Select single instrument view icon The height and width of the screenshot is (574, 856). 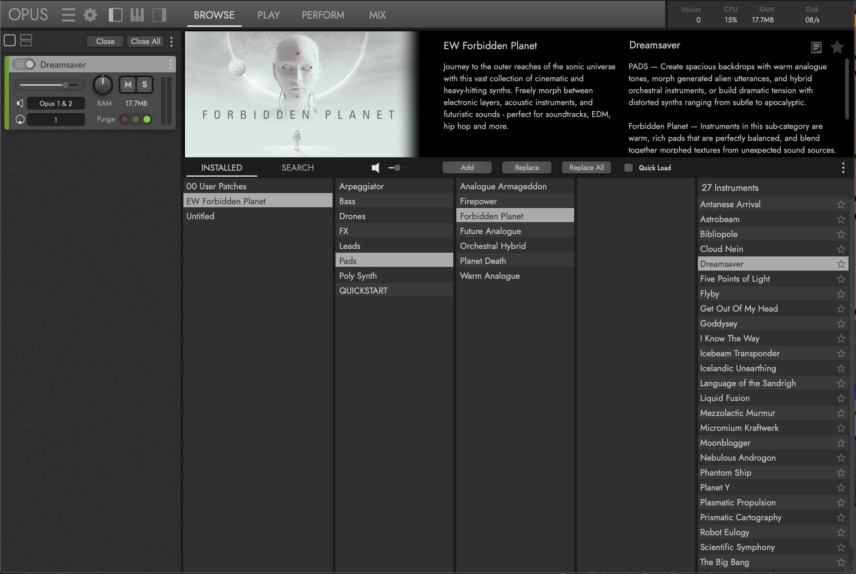tap(10, 40)
